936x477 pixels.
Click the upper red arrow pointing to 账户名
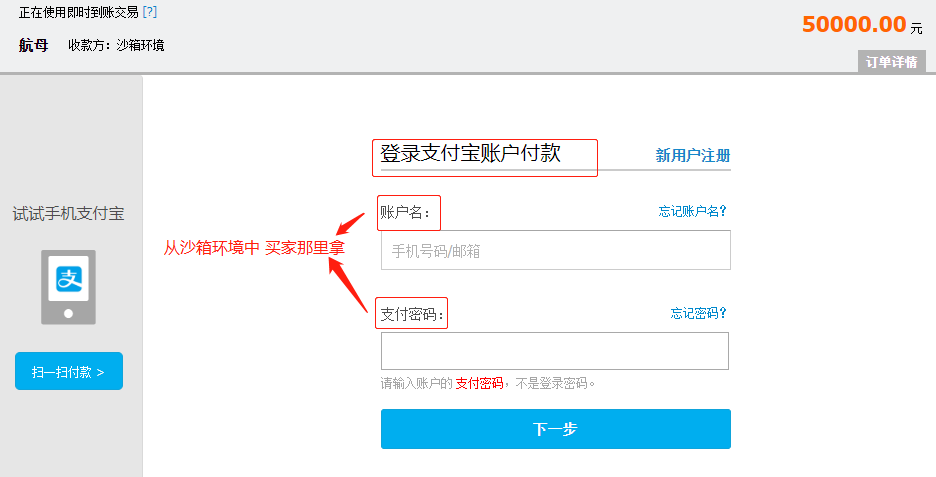350,224
